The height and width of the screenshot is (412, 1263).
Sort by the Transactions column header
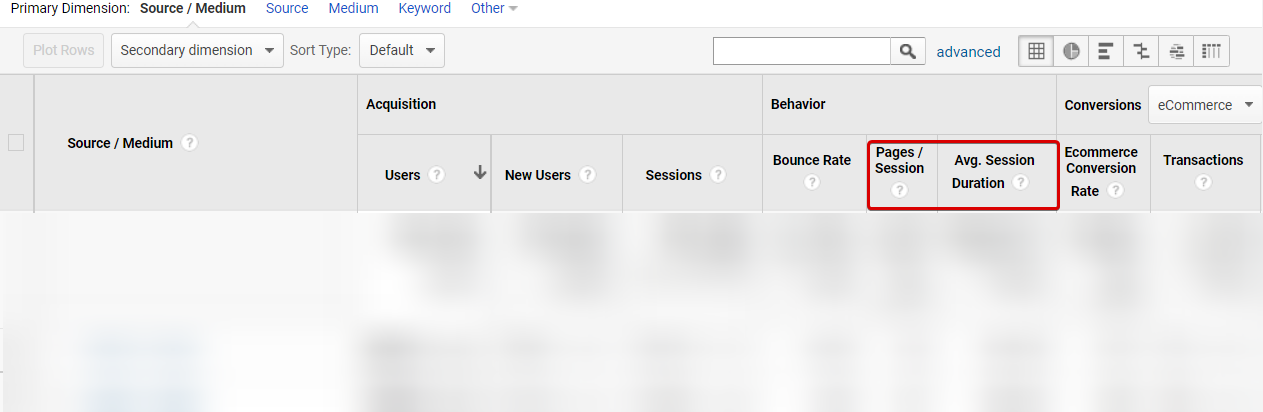point(1203,160)
